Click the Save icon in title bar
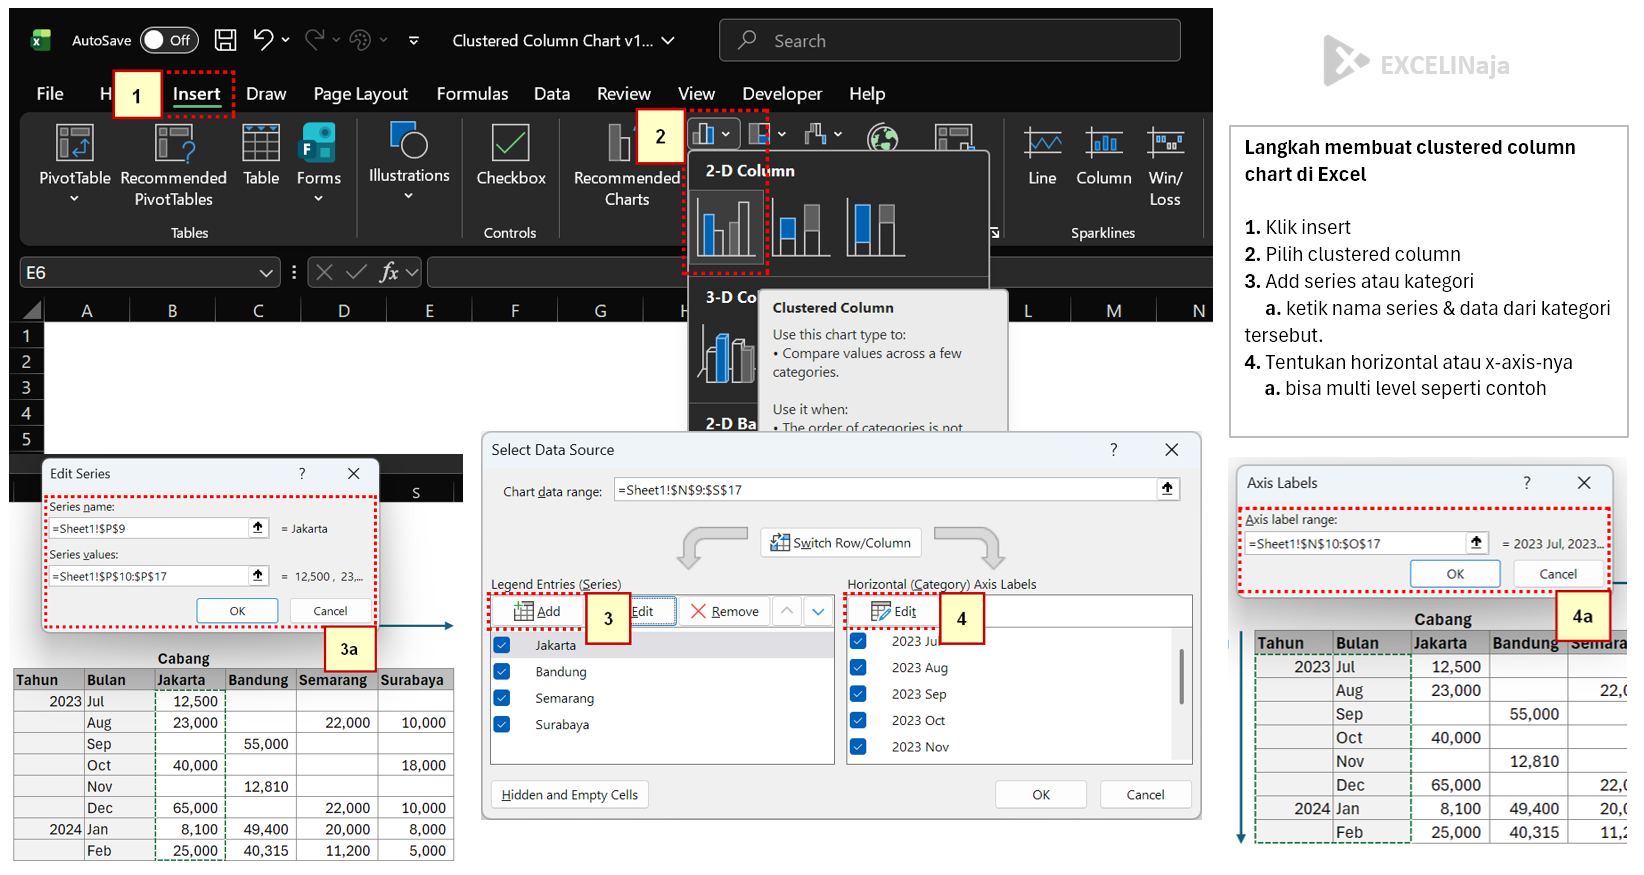 pyautogui.click(x=226, y=40)
